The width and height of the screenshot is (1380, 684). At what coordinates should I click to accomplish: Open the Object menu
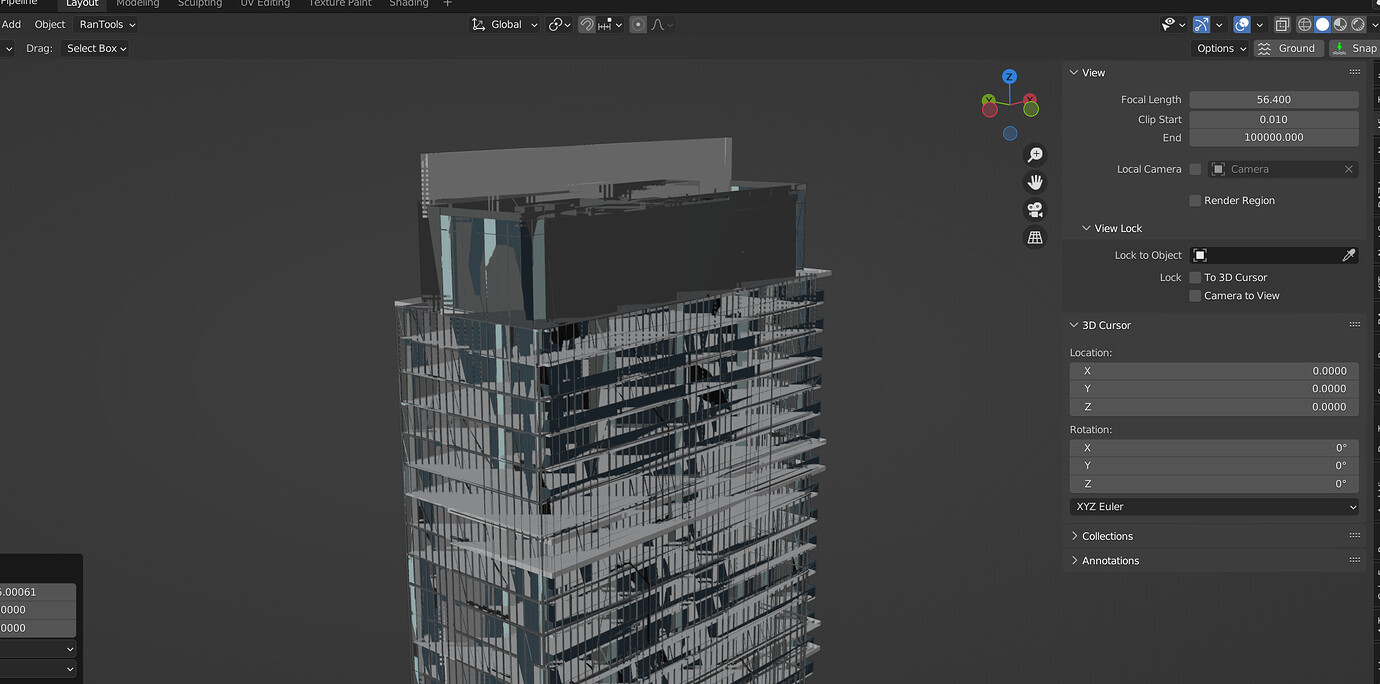(49, 25)
